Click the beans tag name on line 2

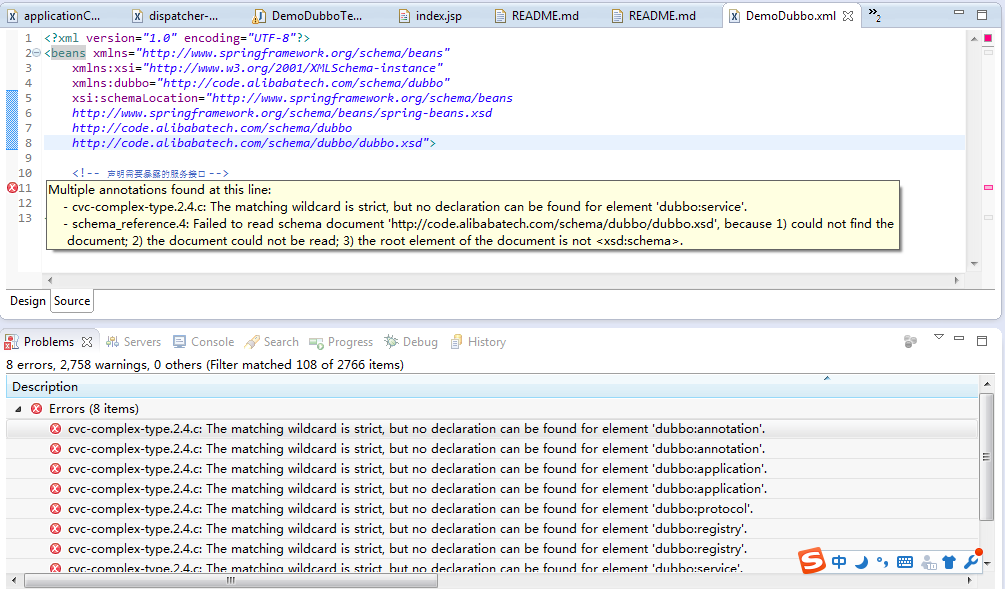click(68, 53)
